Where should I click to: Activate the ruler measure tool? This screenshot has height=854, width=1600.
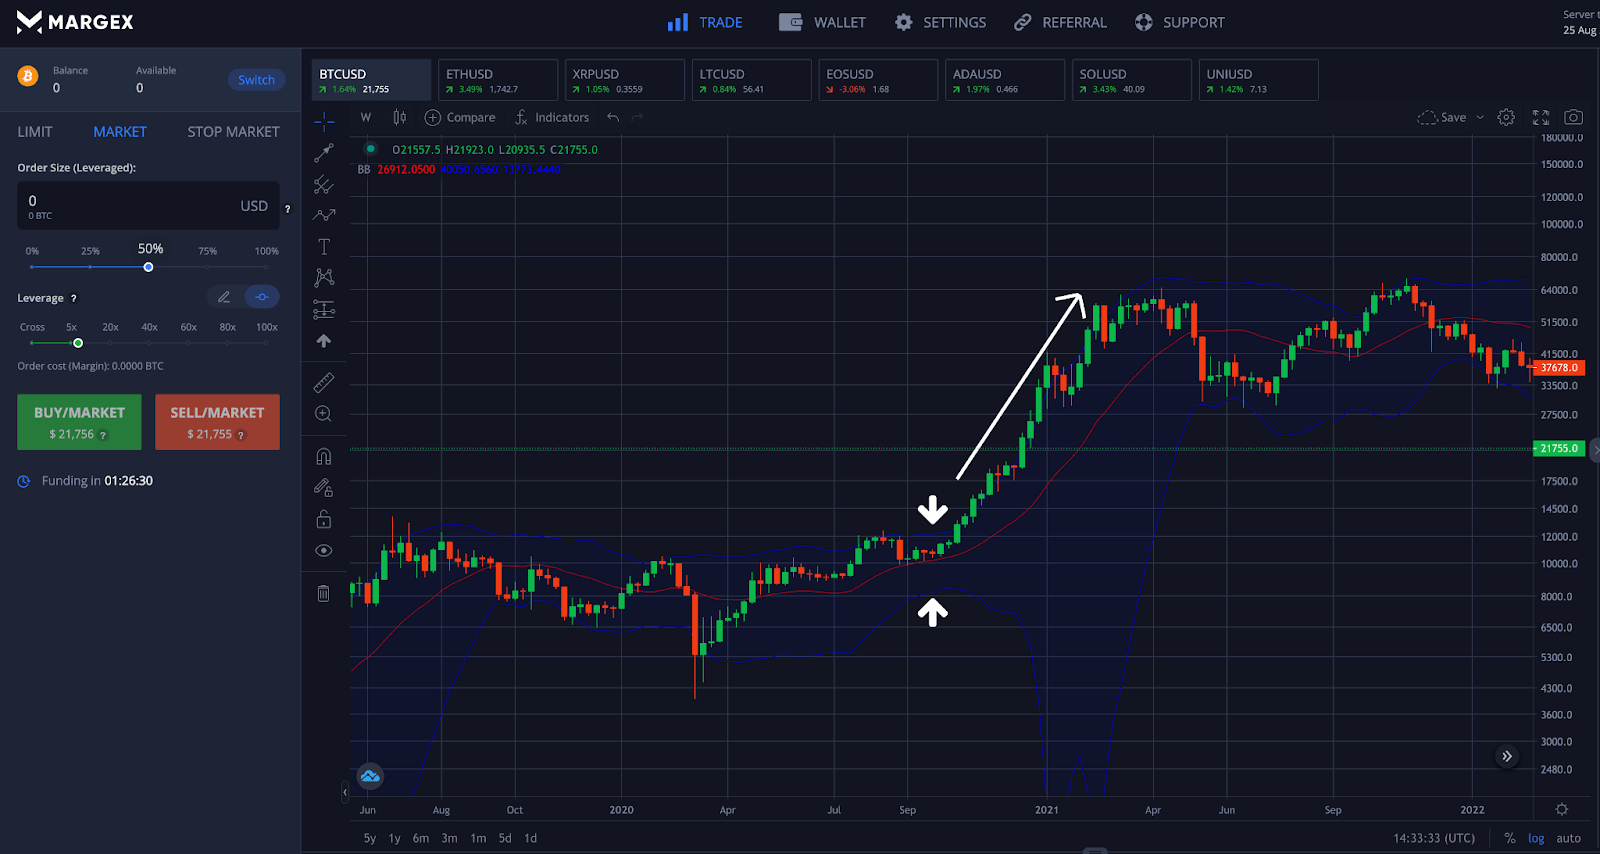click(324, 383)
